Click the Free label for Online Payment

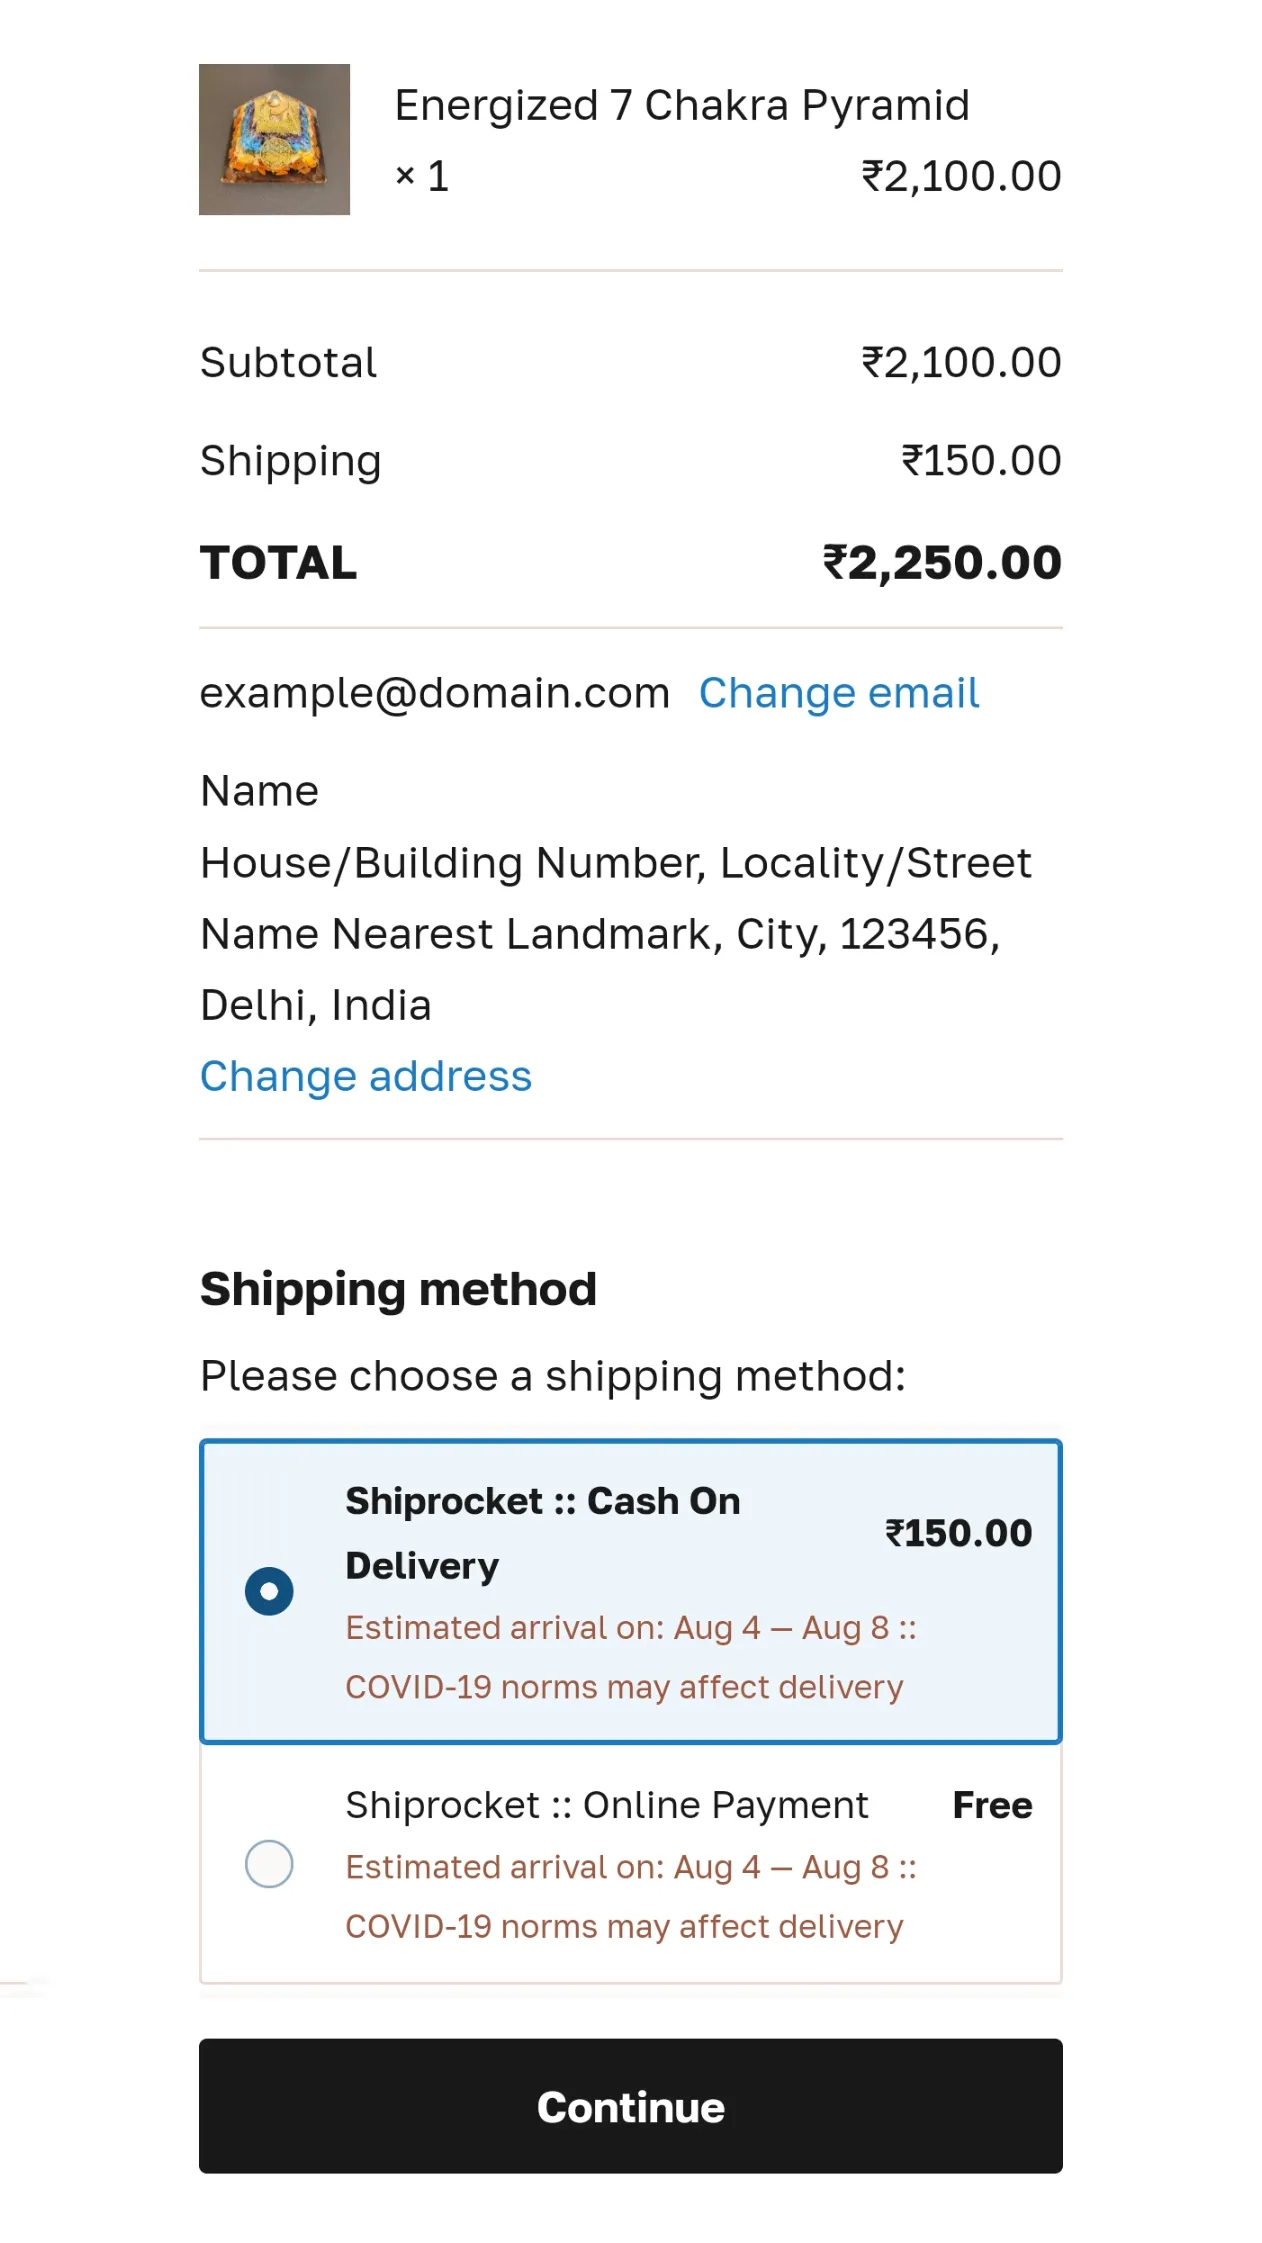tap(992, 1805)
